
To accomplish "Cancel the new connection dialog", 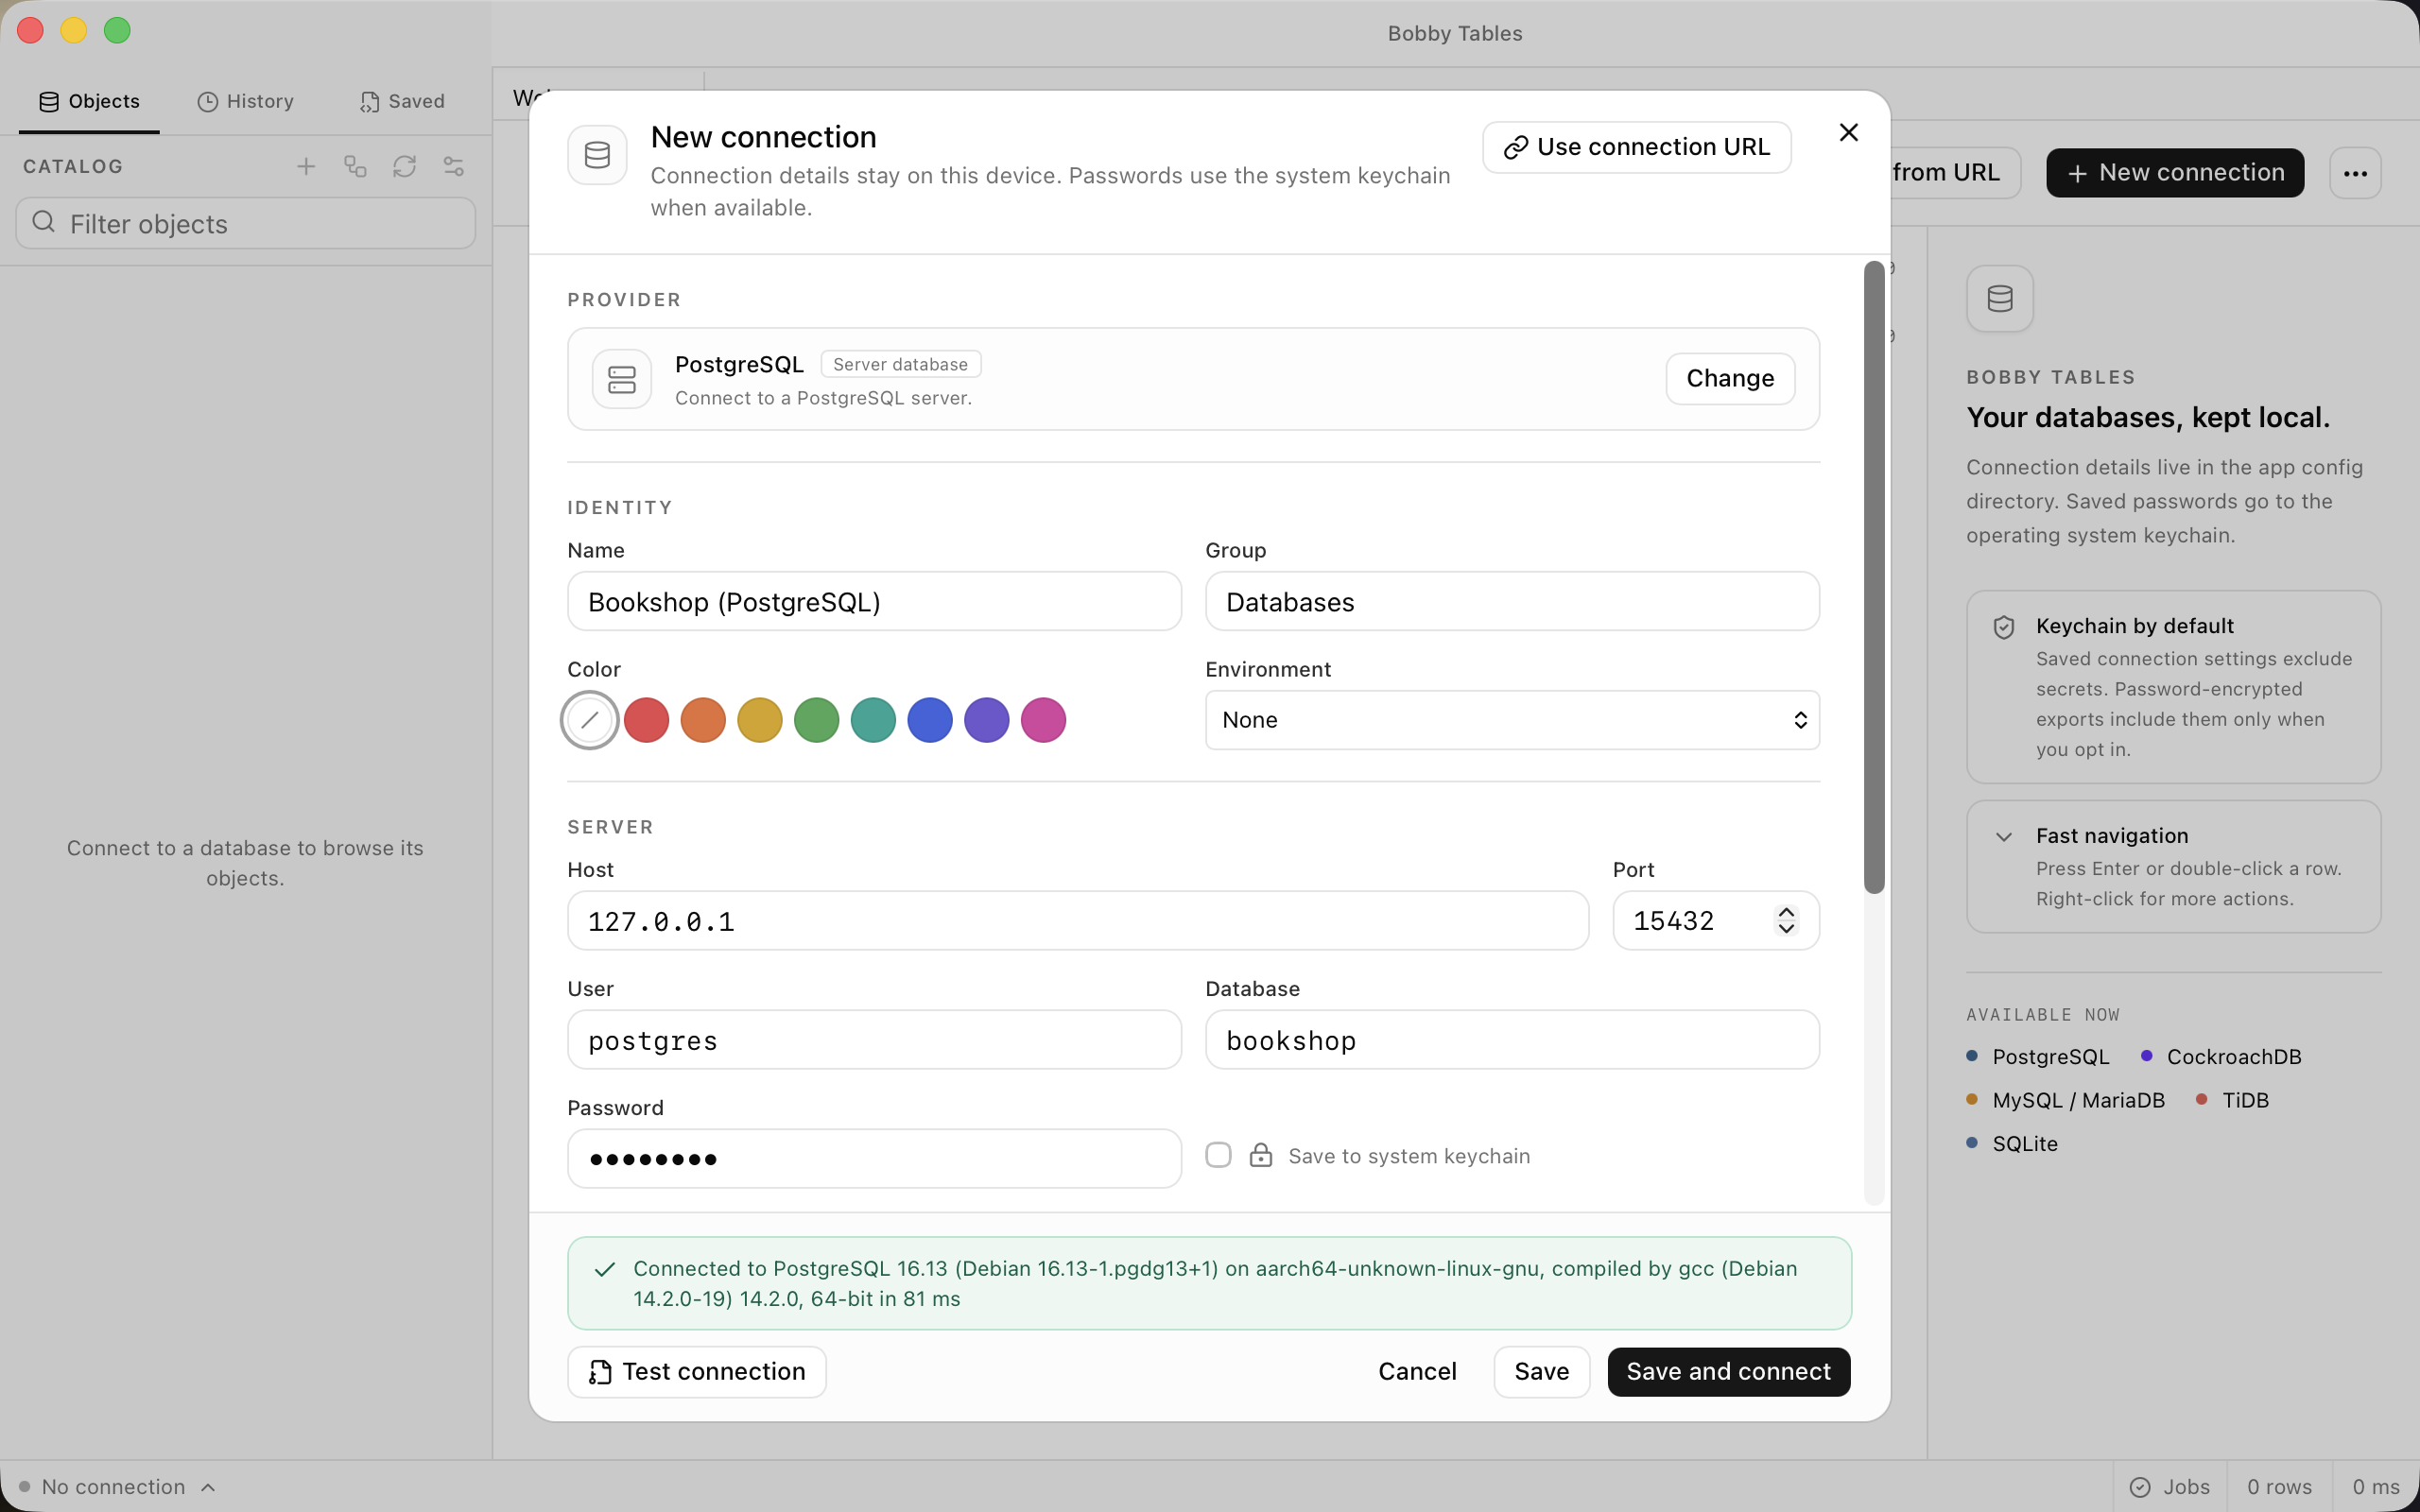I will (1417, 1371).
